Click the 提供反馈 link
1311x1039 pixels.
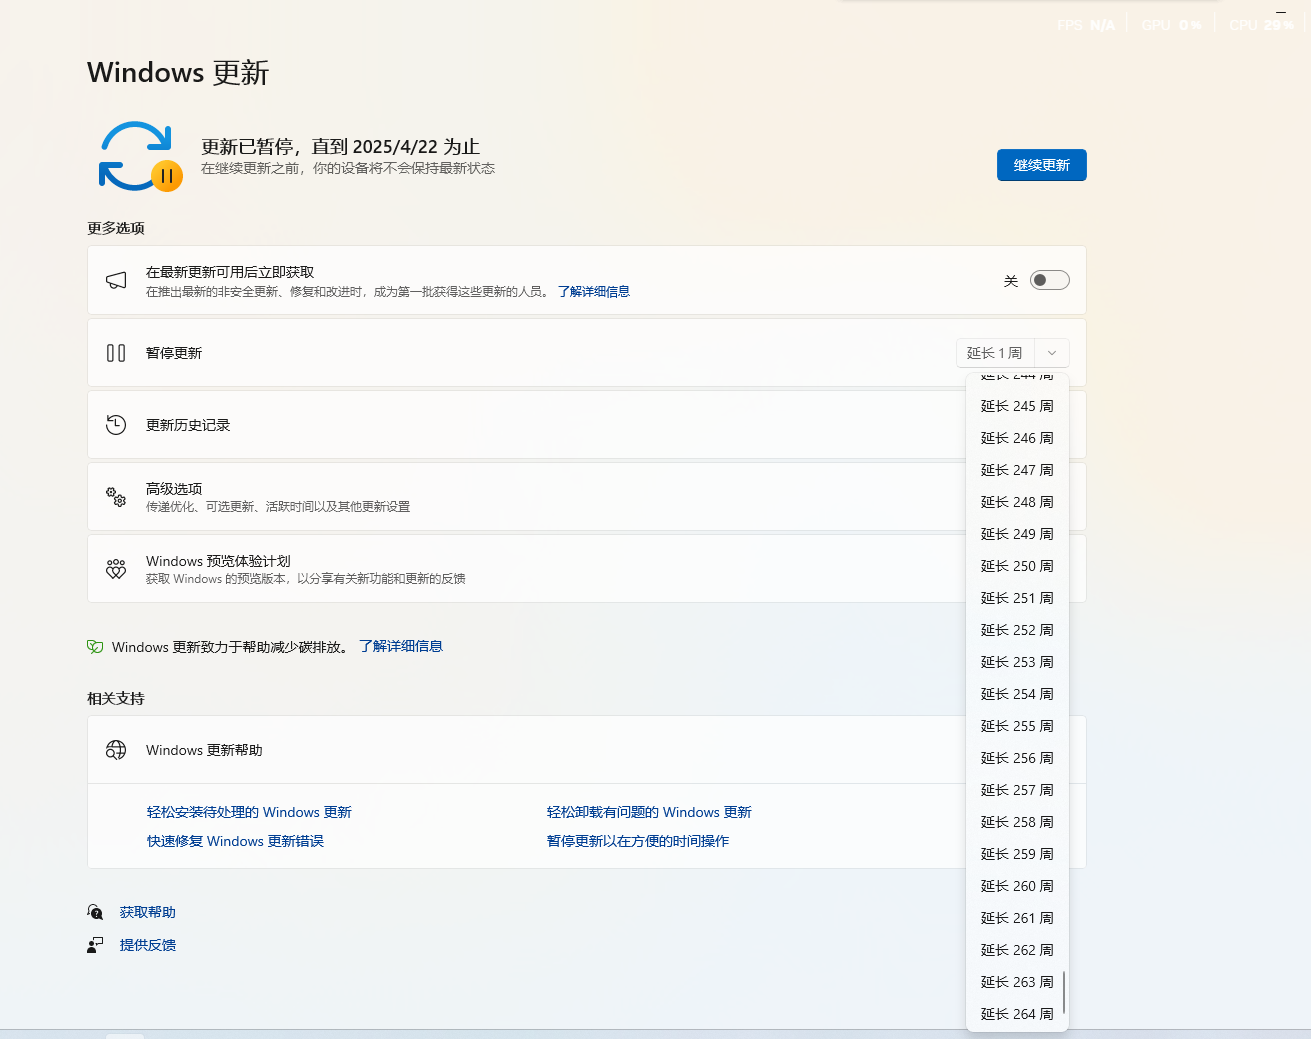[x=148, y=945]
